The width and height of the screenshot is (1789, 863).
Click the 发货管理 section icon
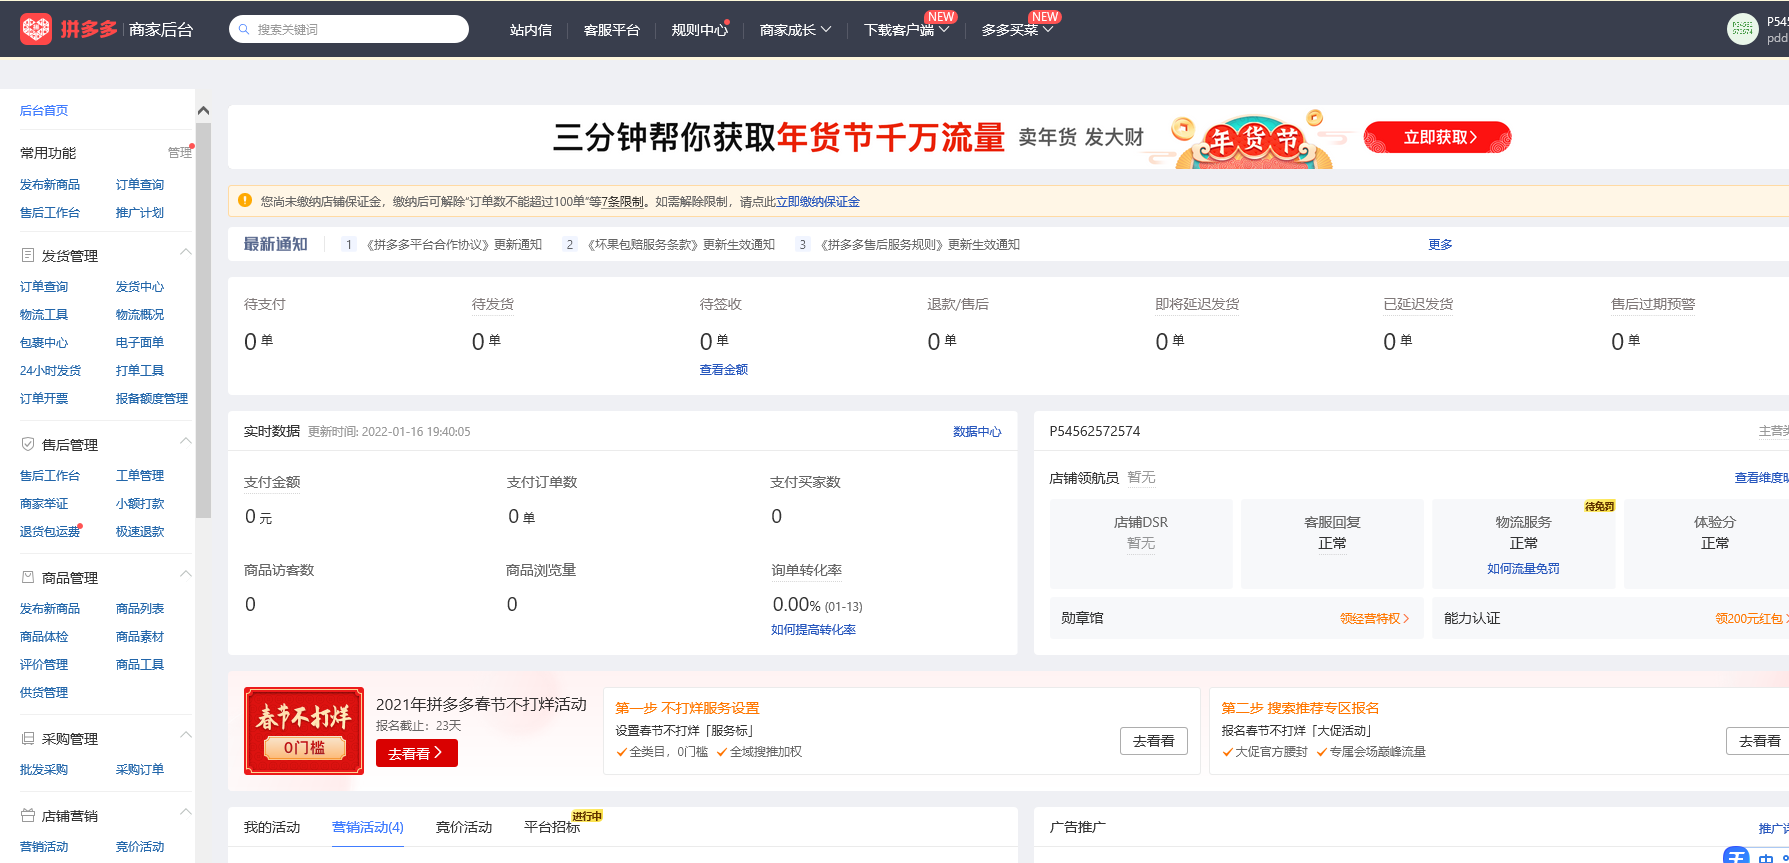(x=28, y=255)
